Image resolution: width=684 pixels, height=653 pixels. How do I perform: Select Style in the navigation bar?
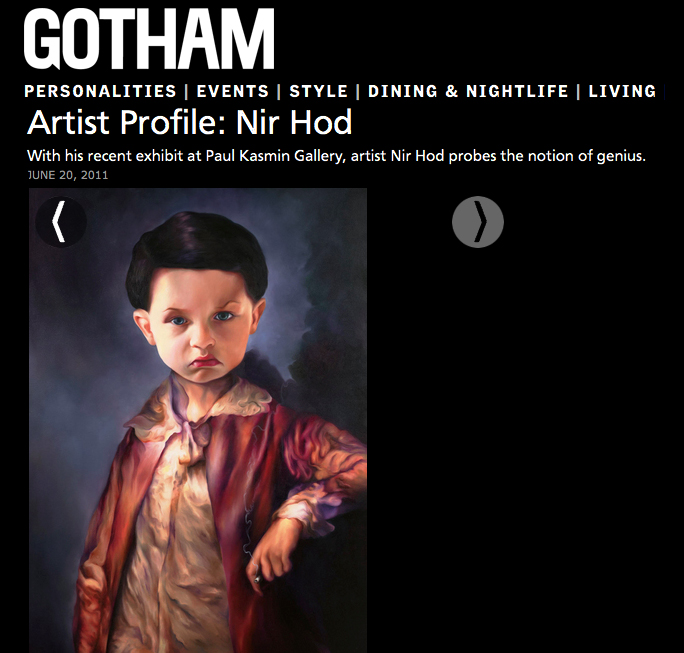318,91
